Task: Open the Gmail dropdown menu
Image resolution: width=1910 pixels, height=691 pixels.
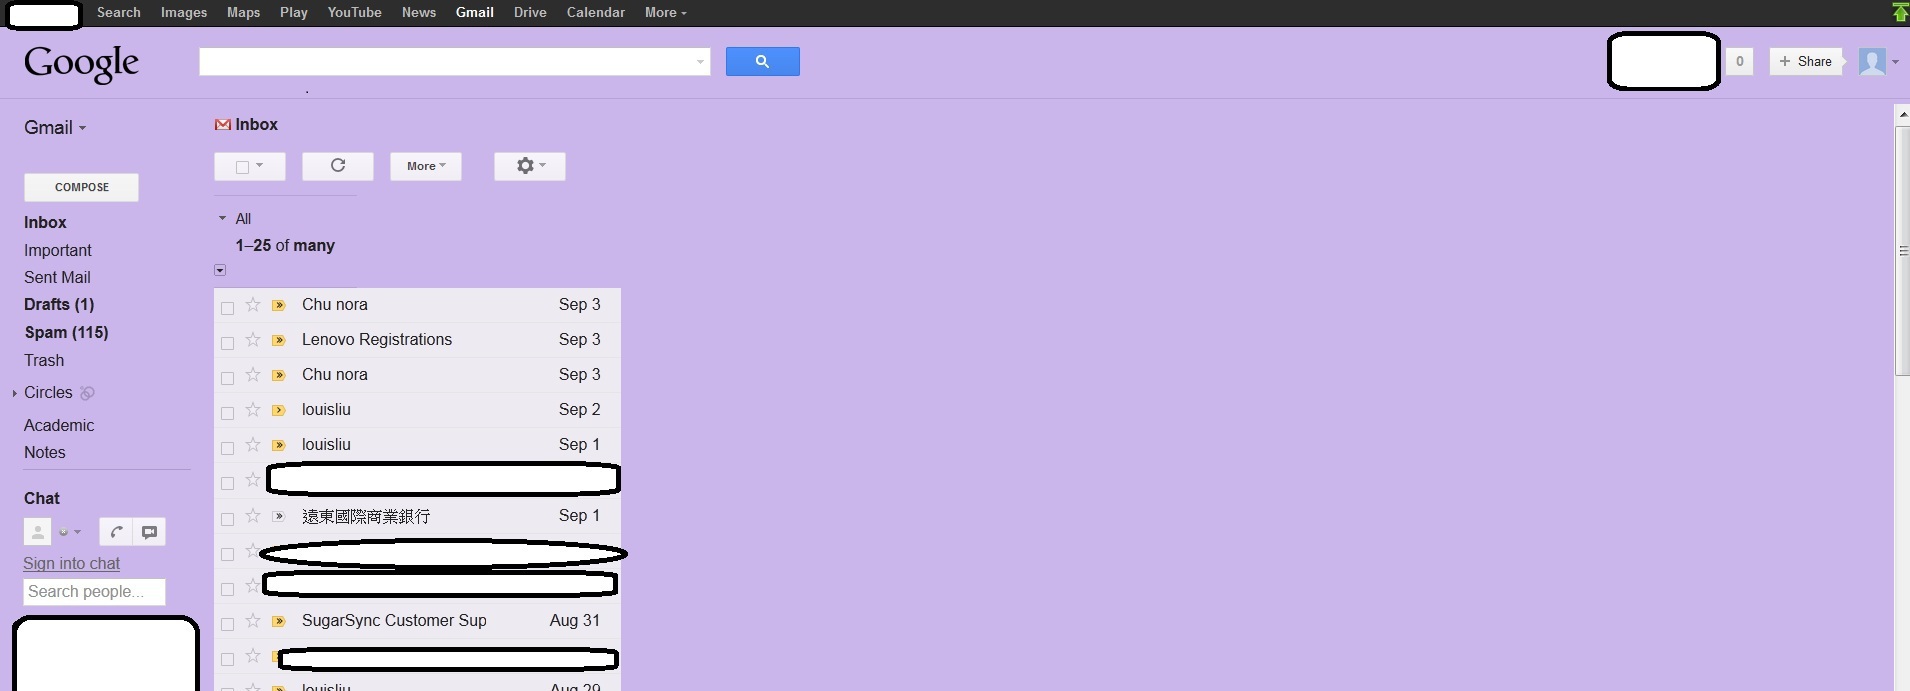Action: tap(55, 128)
